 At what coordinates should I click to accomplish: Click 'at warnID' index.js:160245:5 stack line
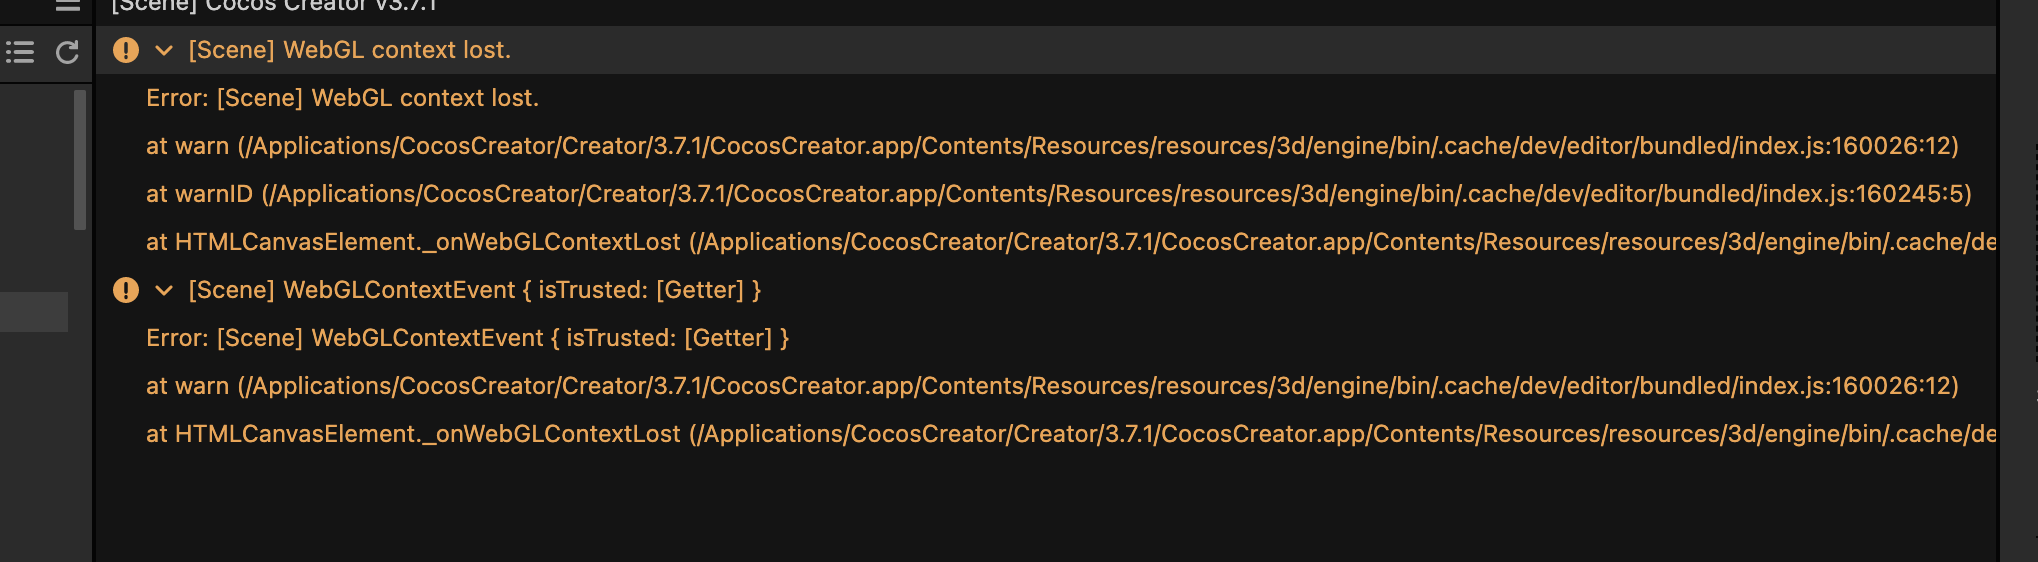point(1058,194)
